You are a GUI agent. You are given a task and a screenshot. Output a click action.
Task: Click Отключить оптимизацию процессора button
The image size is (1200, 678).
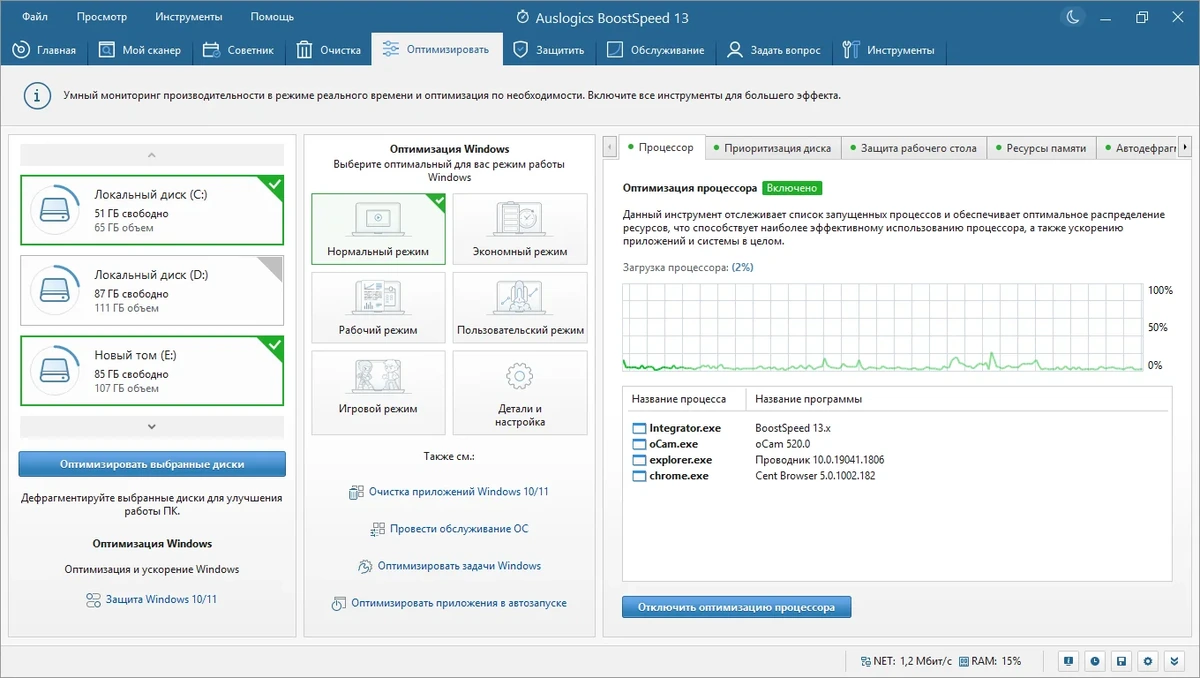736,606
